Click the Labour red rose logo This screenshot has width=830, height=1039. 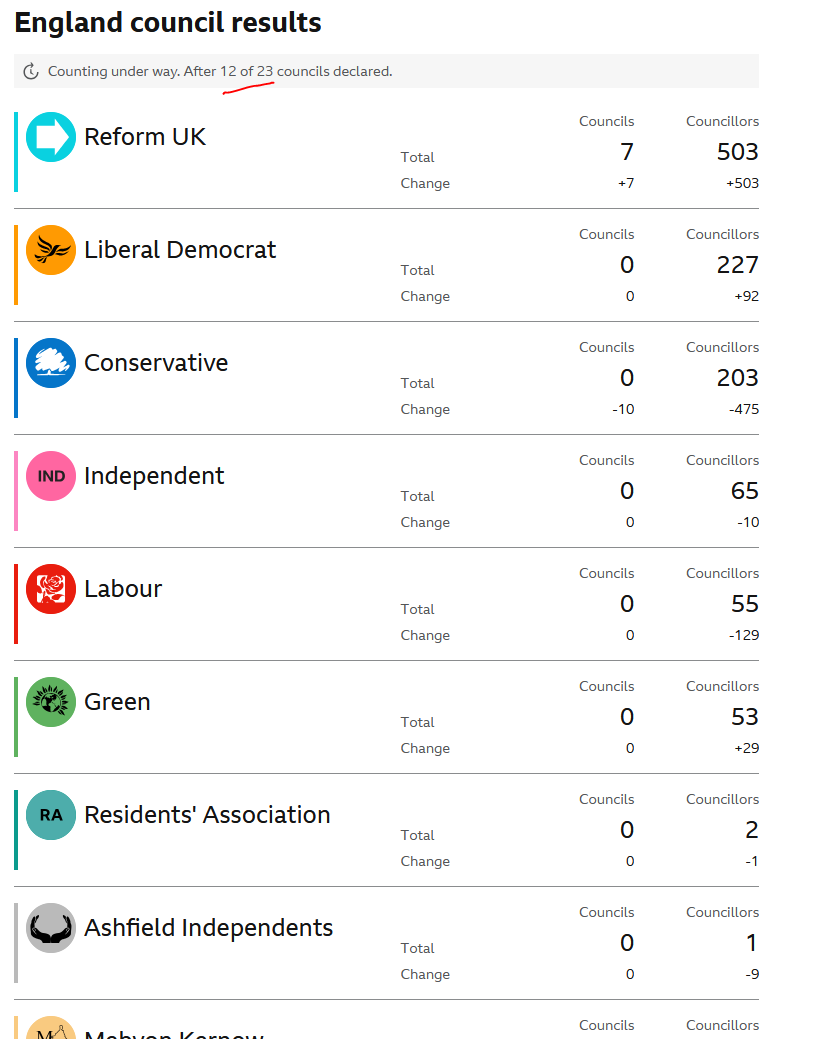[51, 589]
